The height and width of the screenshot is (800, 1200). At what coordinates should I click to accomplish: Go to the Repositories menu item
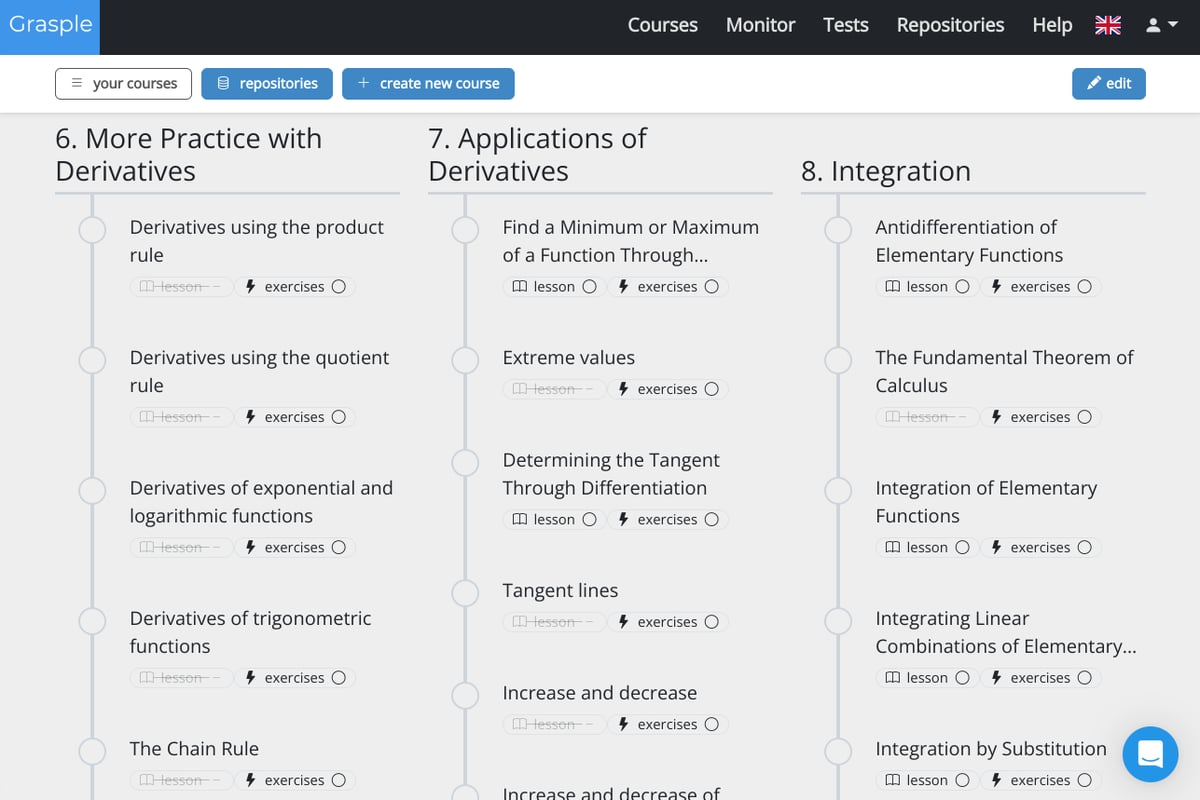click(950, 26)
